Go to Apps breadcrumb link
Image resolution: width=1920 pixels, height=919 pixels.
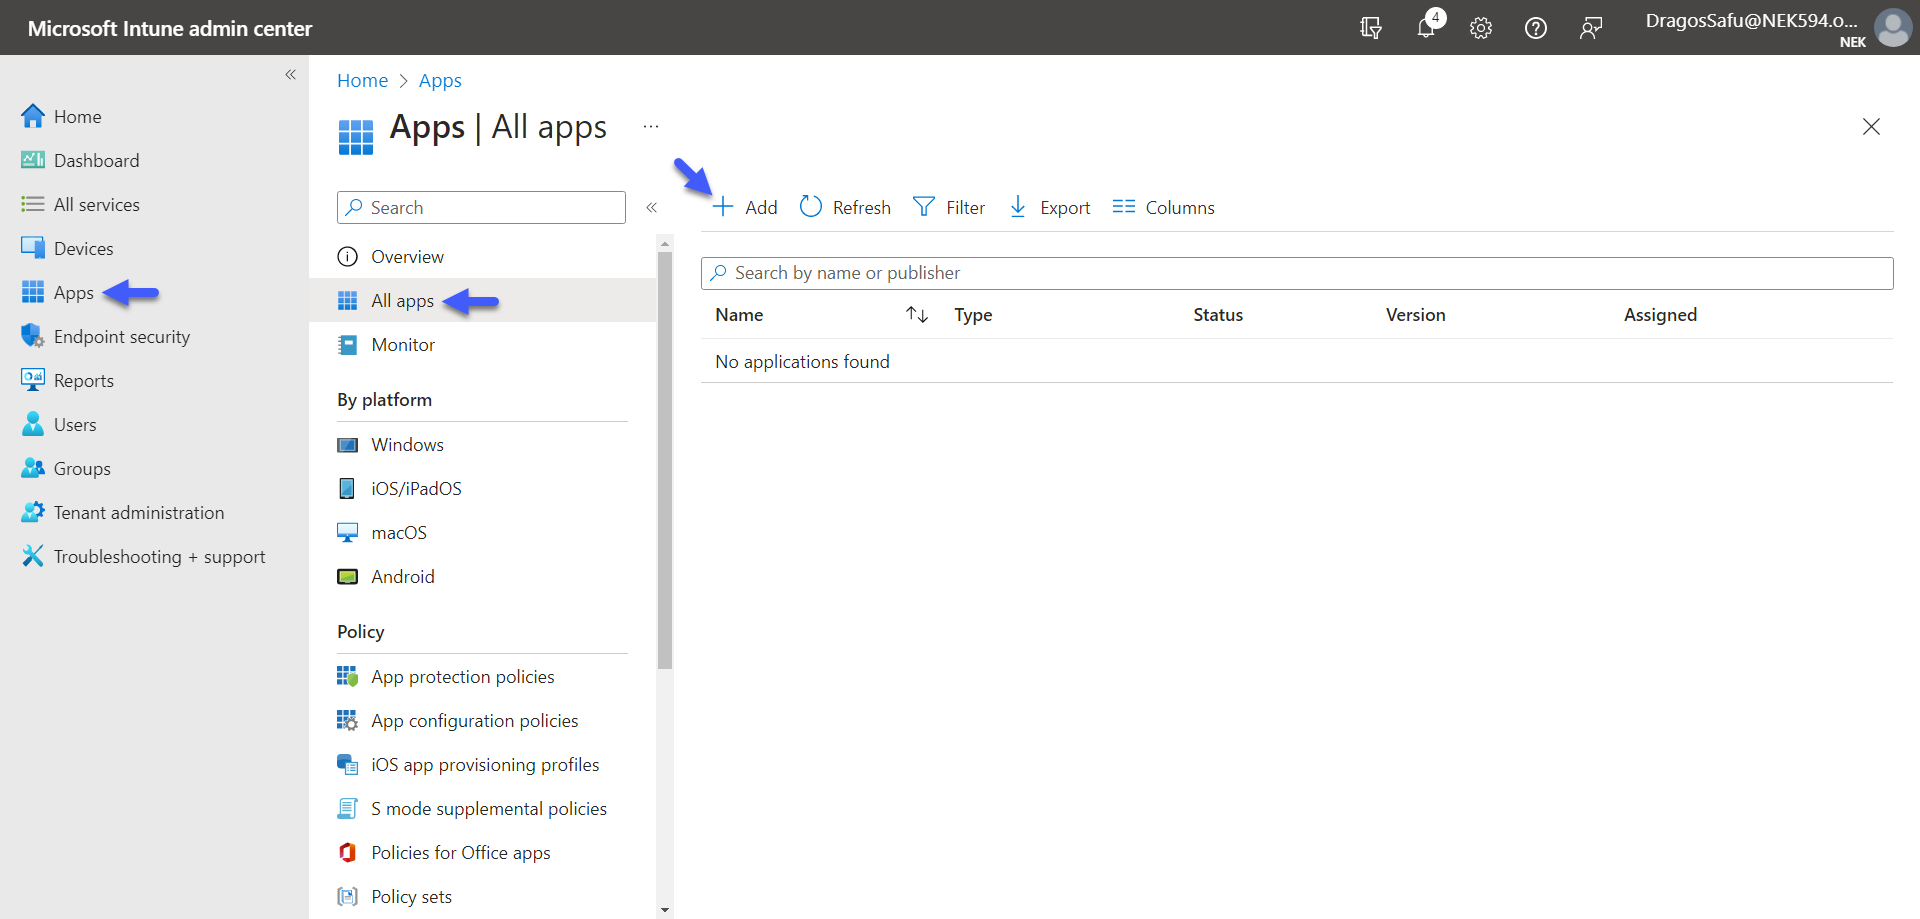[x=440, y=80]
